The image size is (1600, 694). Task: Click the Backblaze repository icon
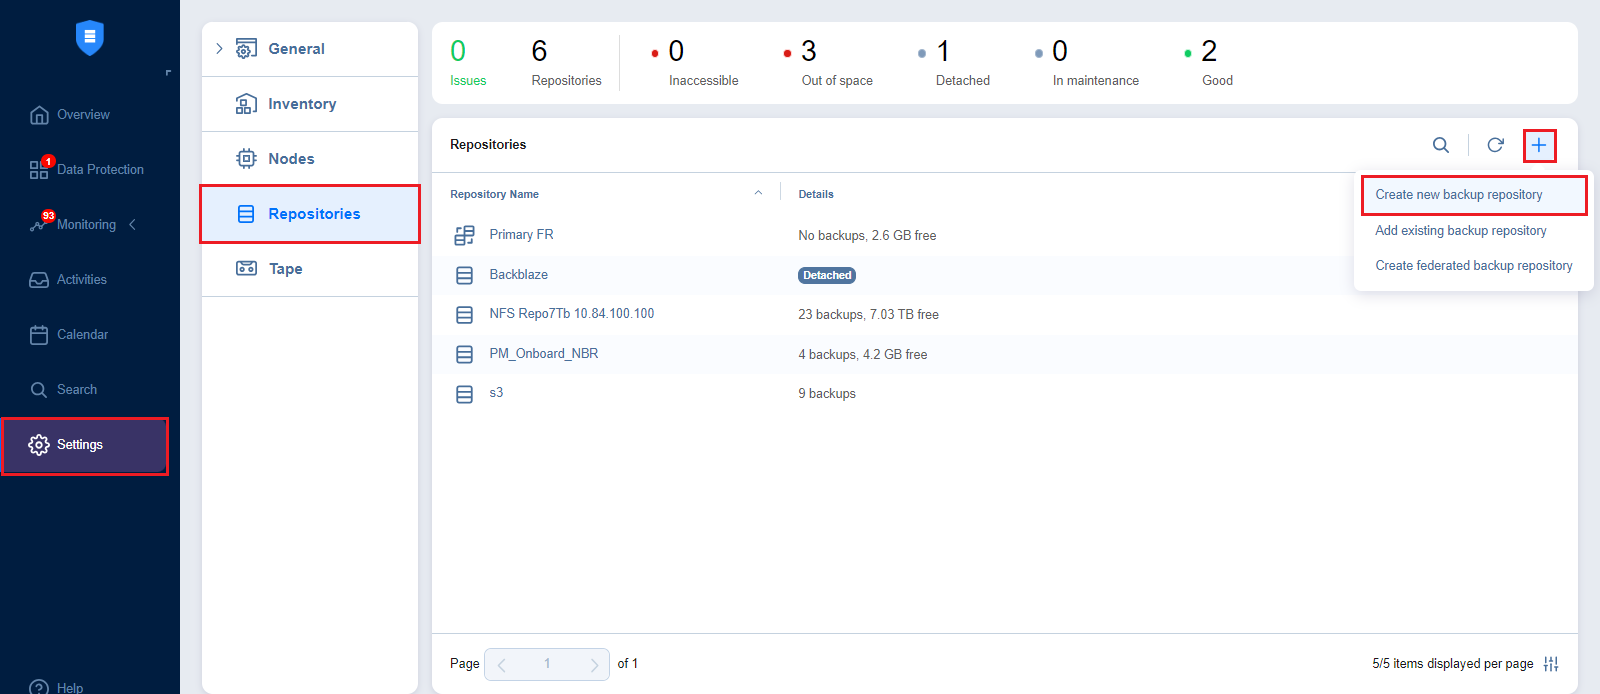tap(464, 275)
